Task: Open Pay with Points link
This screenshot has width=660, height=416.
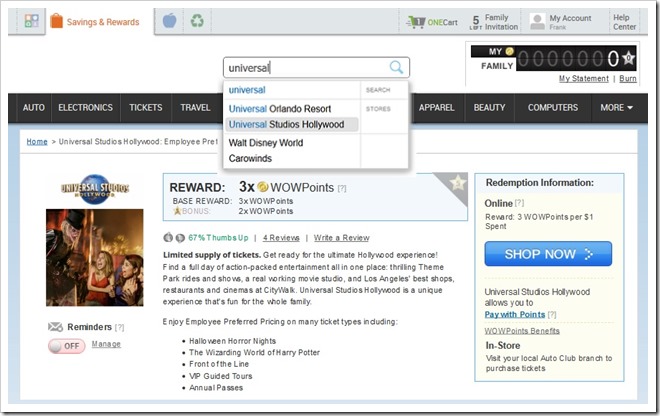Action: point(515,315)
